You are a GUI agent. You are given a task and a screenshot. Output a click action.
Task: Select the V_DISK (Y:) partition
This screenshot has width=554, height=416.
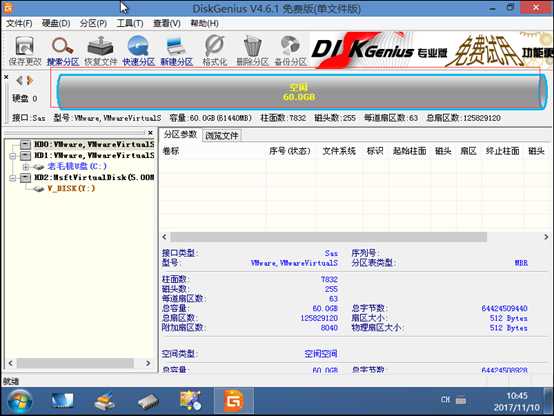pos(71,188)
